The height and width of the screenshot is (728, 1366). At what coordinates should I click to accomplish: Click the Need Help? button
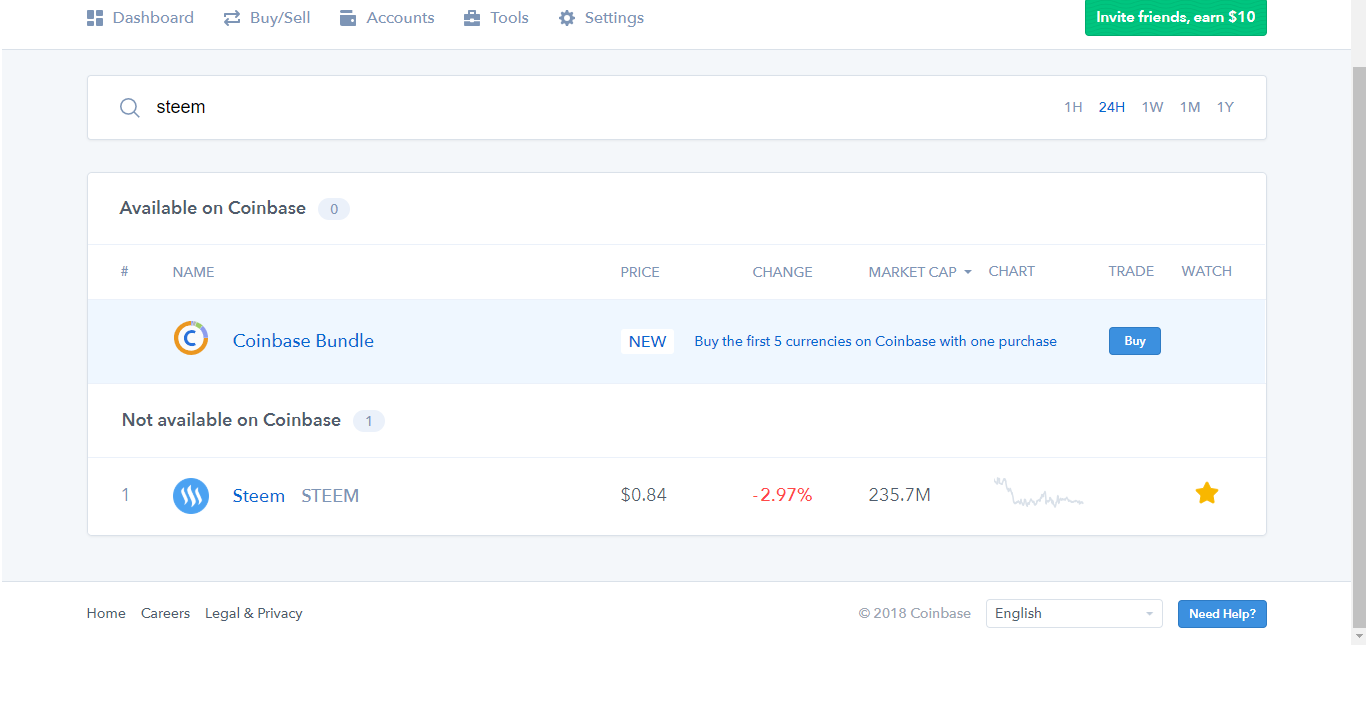(1222, 614)
